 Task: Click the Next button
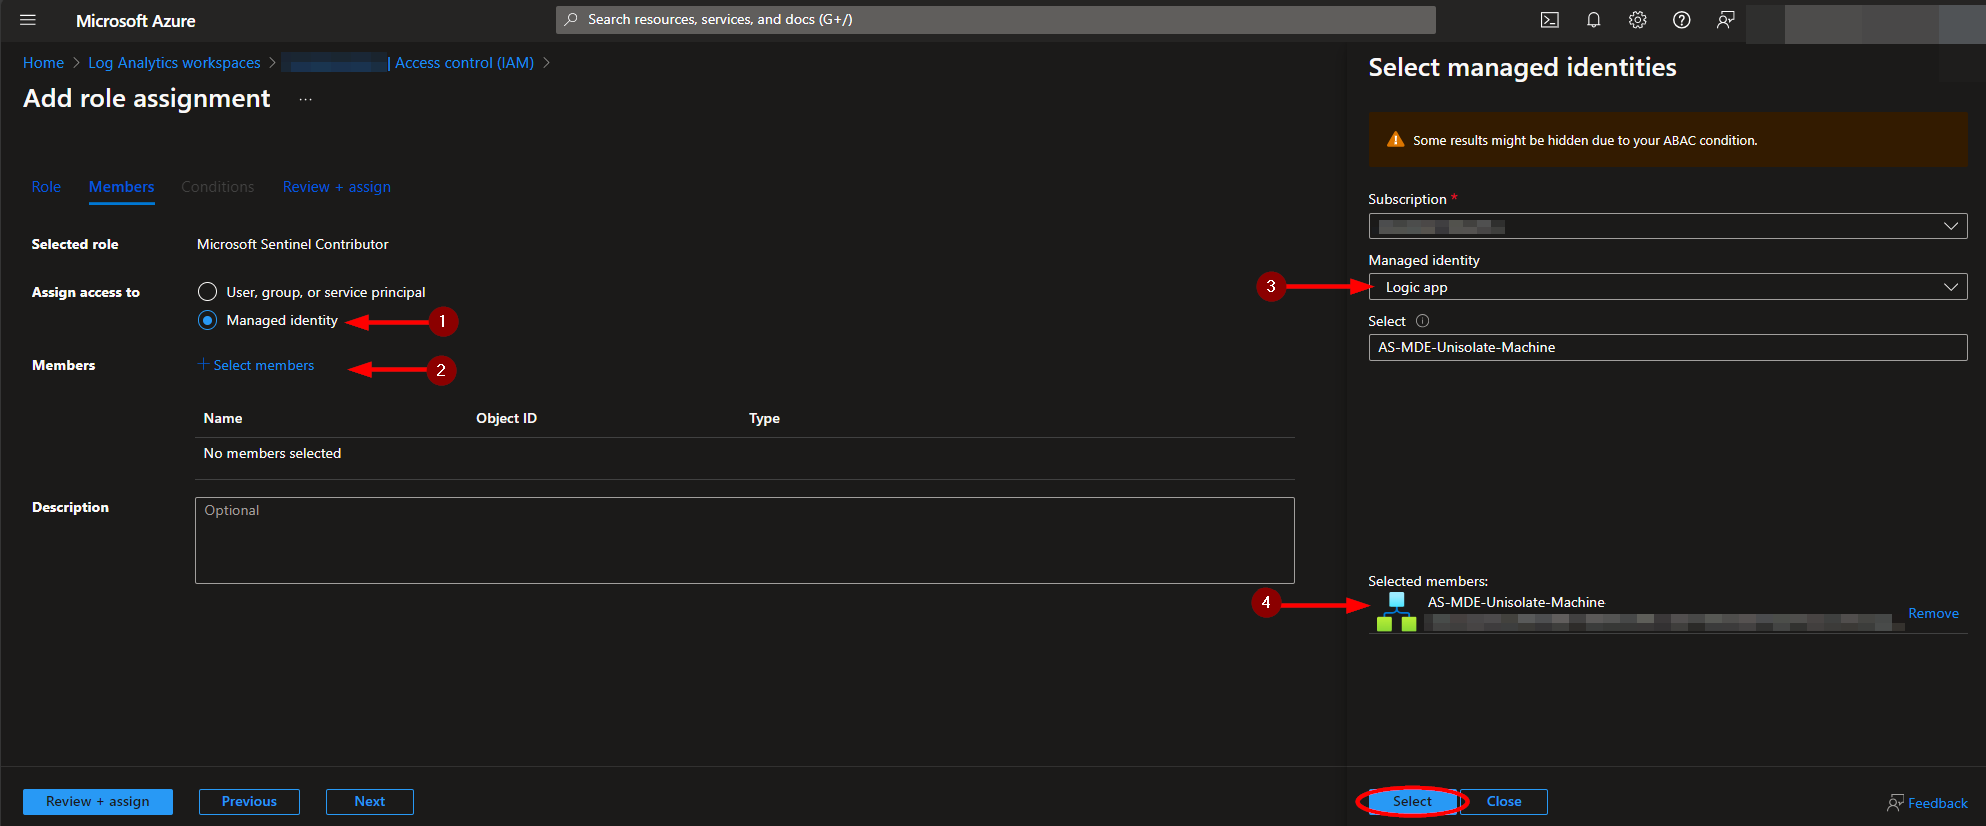[370, 802]
